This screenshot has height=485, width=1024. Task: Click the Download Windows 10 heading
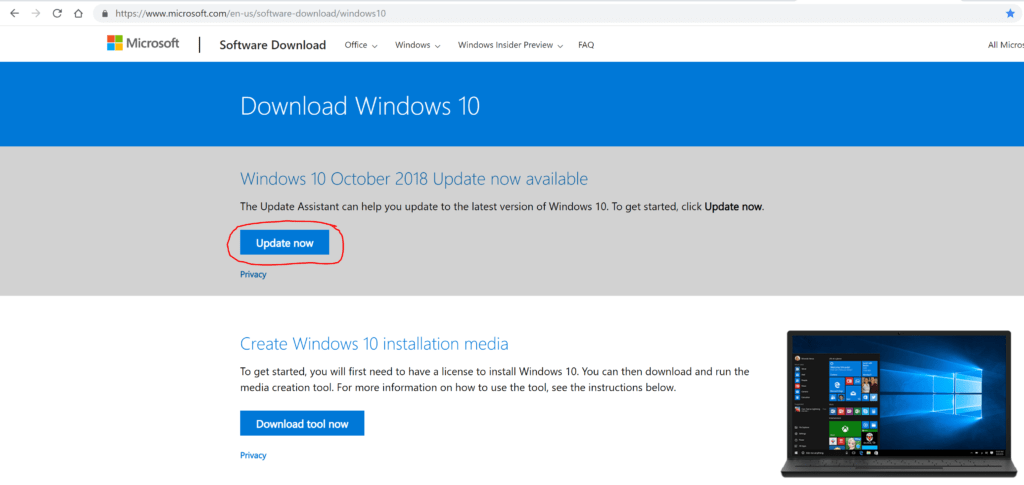click(360, 106)
